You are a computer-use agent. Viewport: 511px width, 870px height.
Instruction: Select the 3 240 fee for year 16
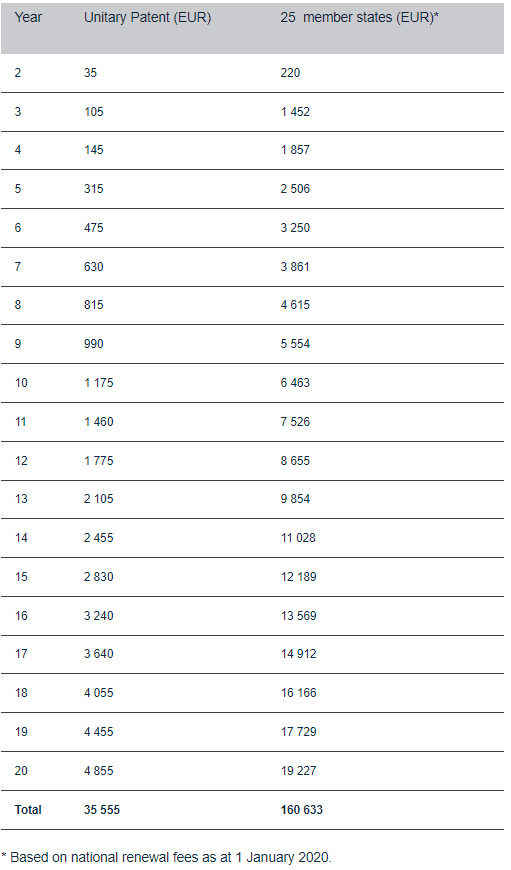point(99,615)
